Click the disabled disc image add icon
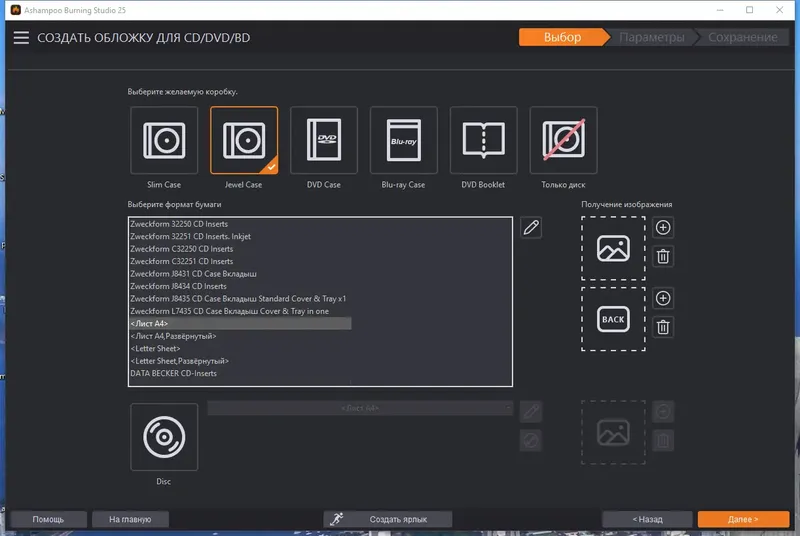800x536 pixels. tap(663, 412)
